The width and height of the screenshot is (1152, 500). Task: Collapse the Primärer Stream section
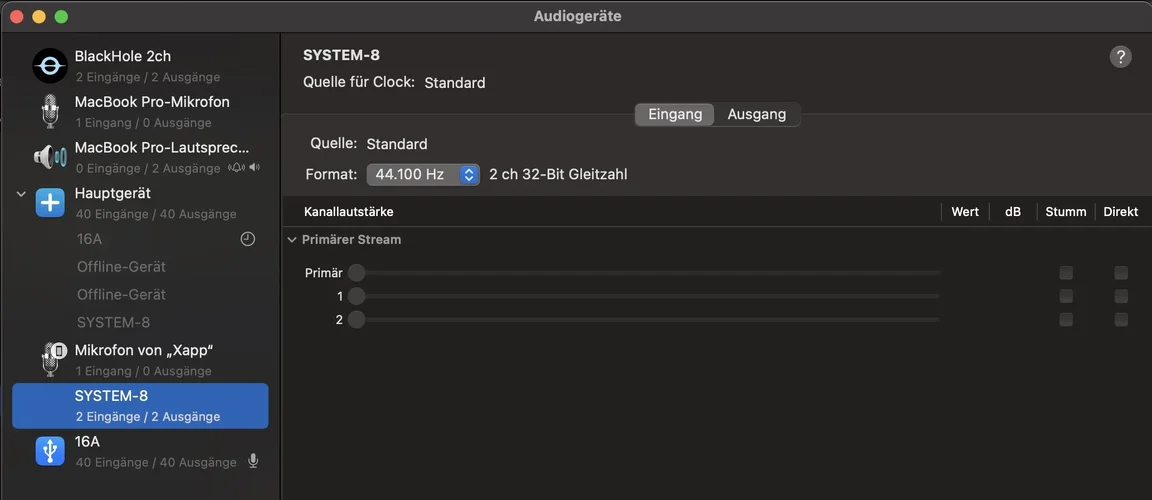(292, 240)
